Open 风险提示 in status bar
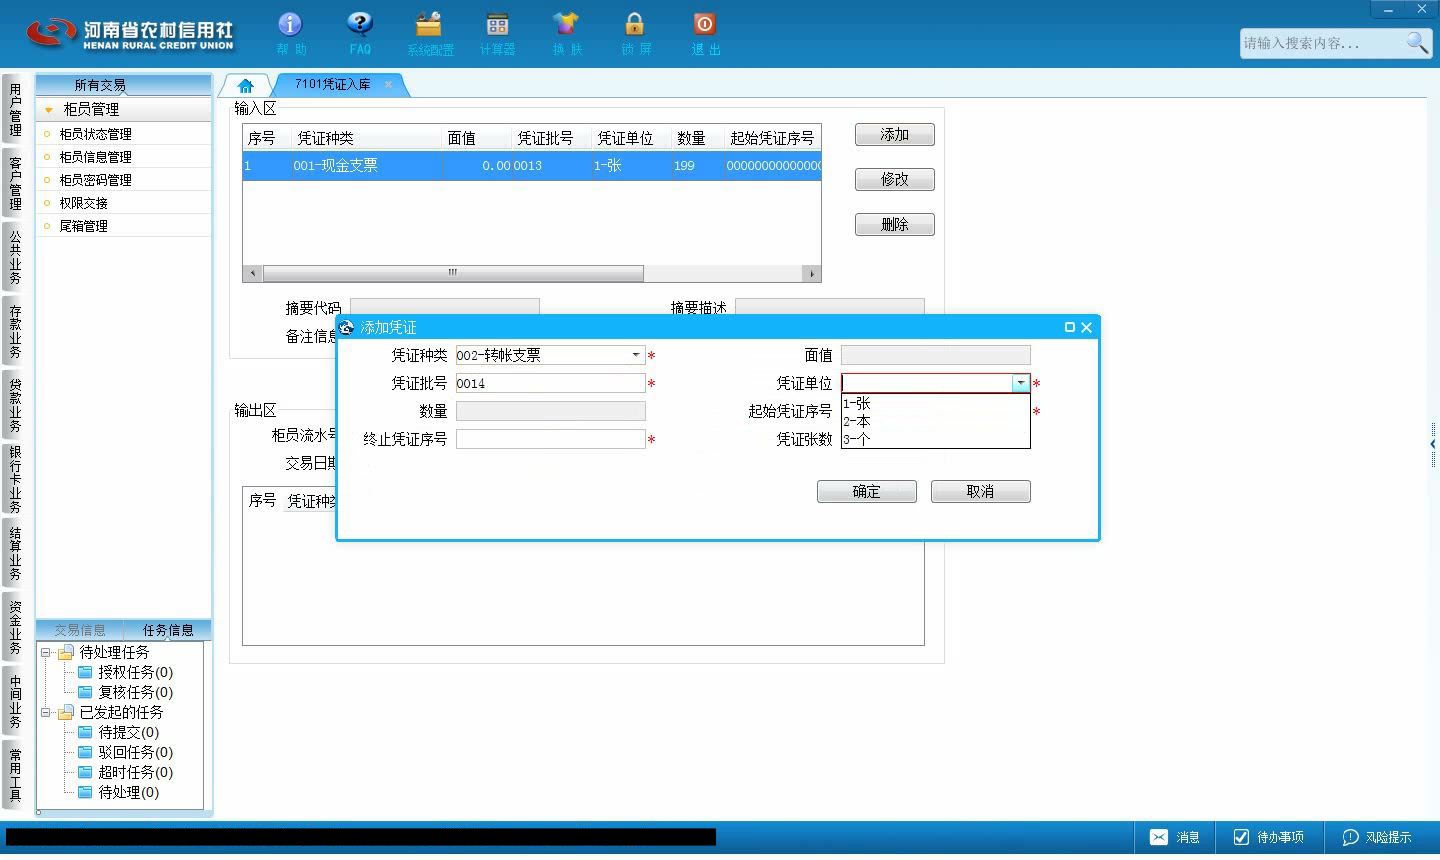The image size is (1440, 860). pos(1376,837)
